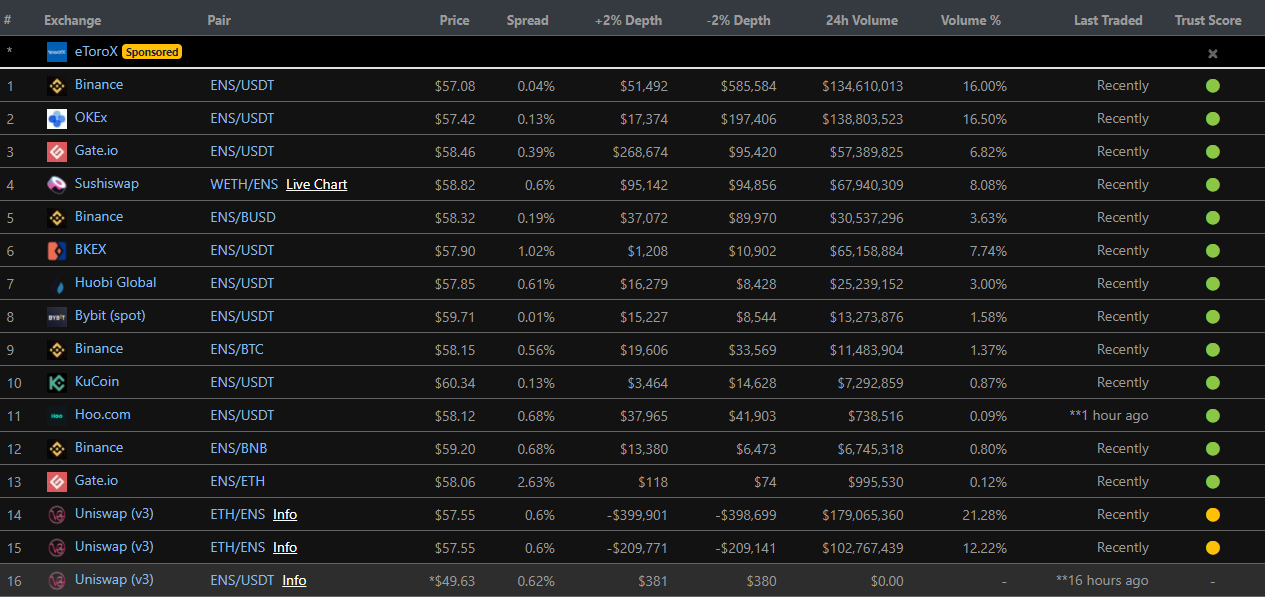Sort table by Trust Score header
This screenshot has height=597, width=1265.
pos(1207,20)
